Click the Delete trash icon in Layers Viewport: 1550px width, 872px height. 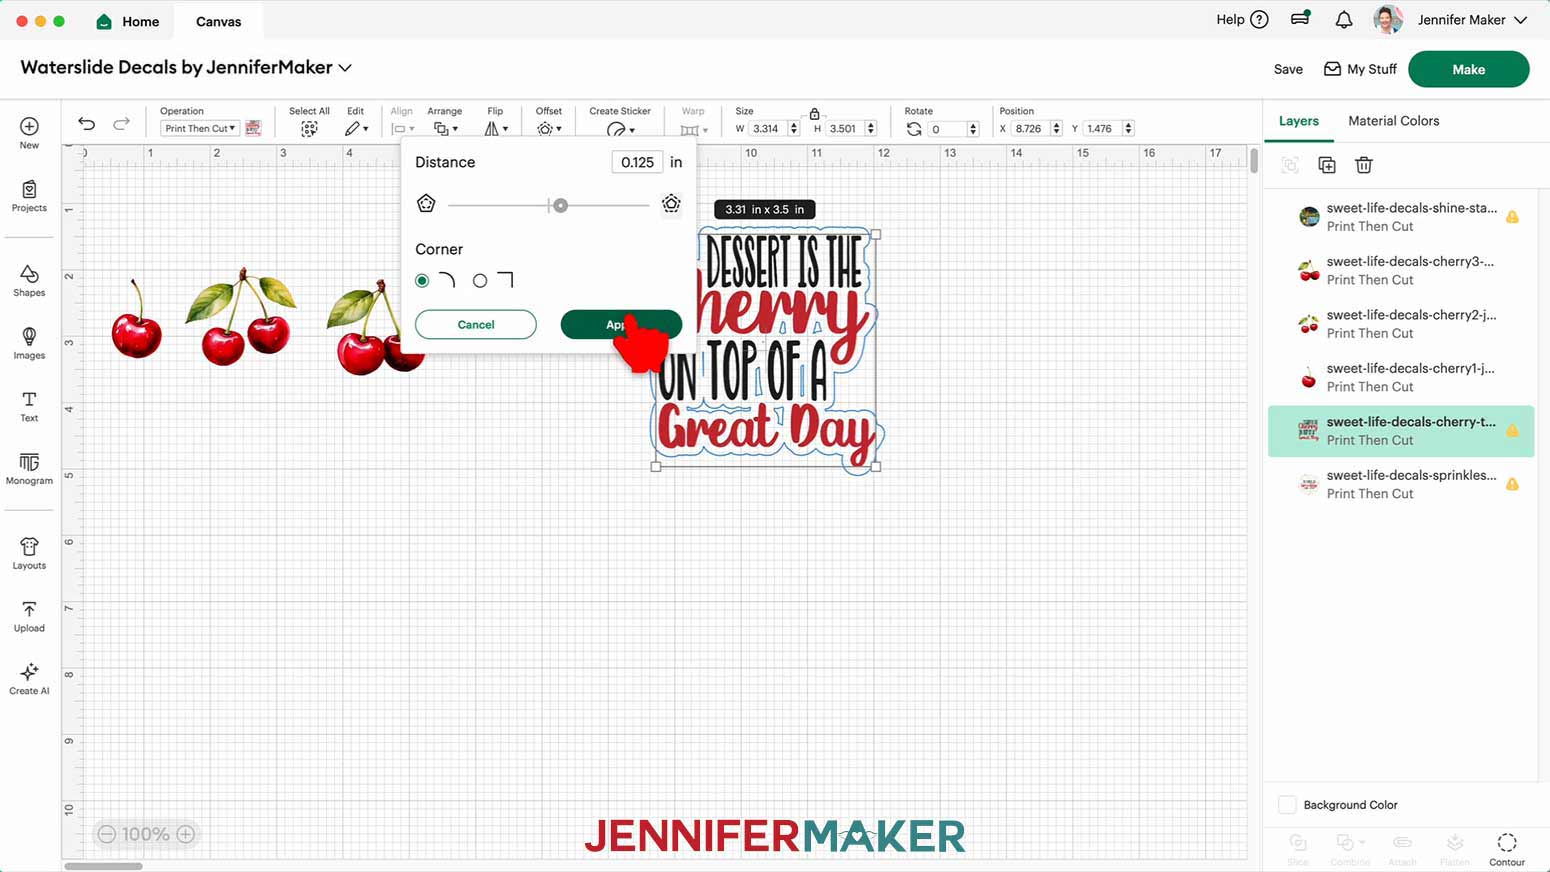point(1364,165)
